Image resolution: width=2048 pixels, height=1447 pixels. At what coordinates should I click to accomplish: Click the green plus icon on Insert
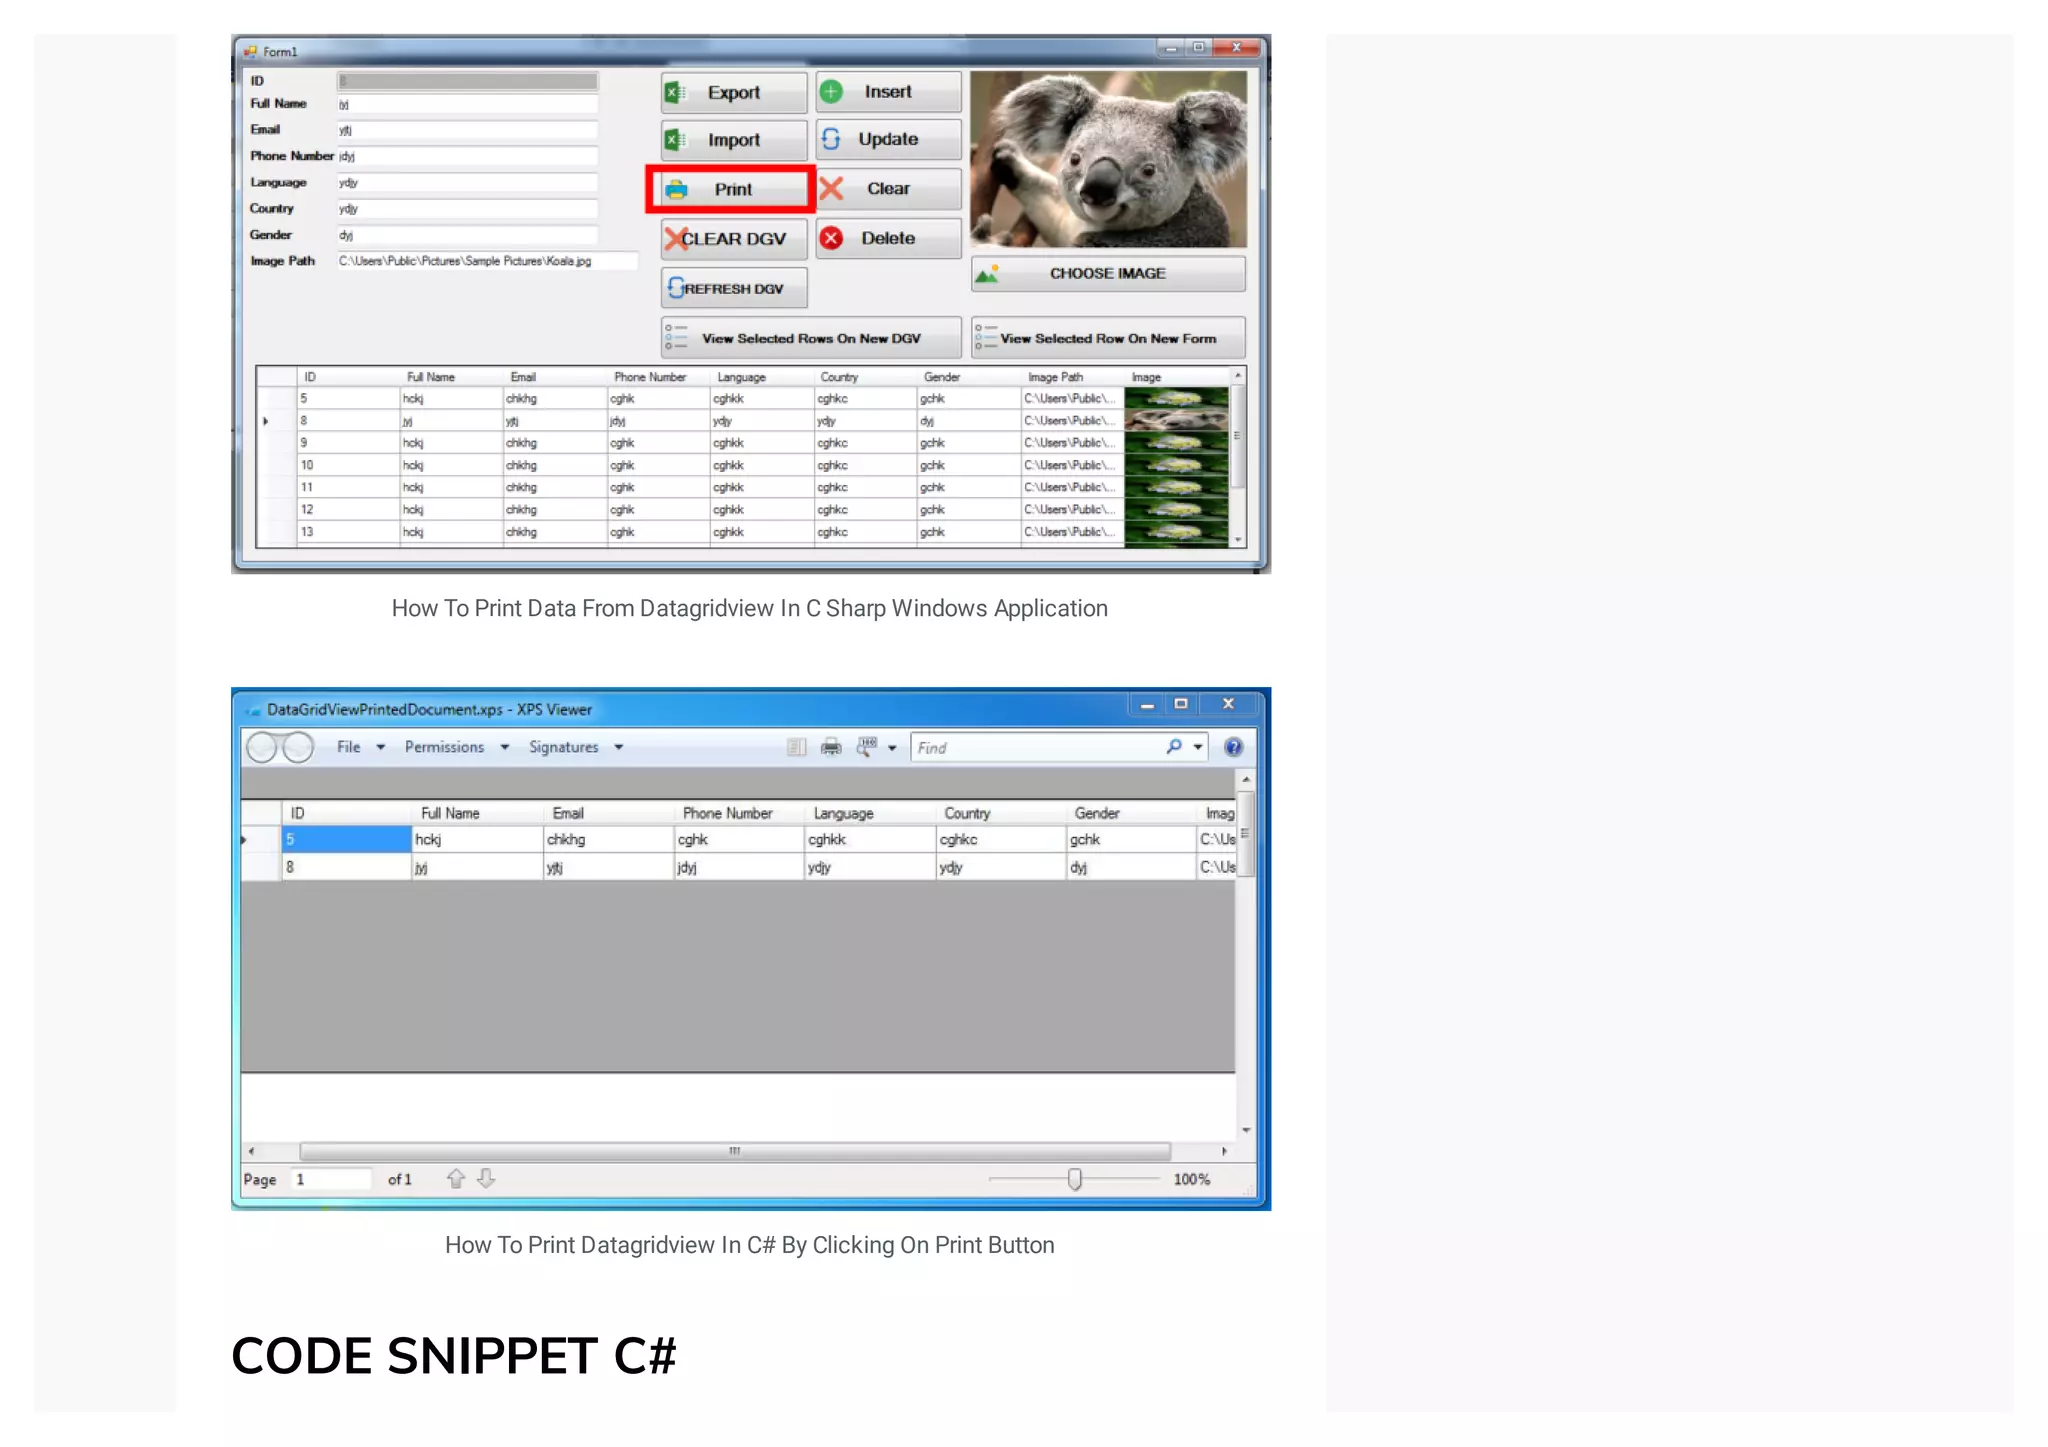832,92
